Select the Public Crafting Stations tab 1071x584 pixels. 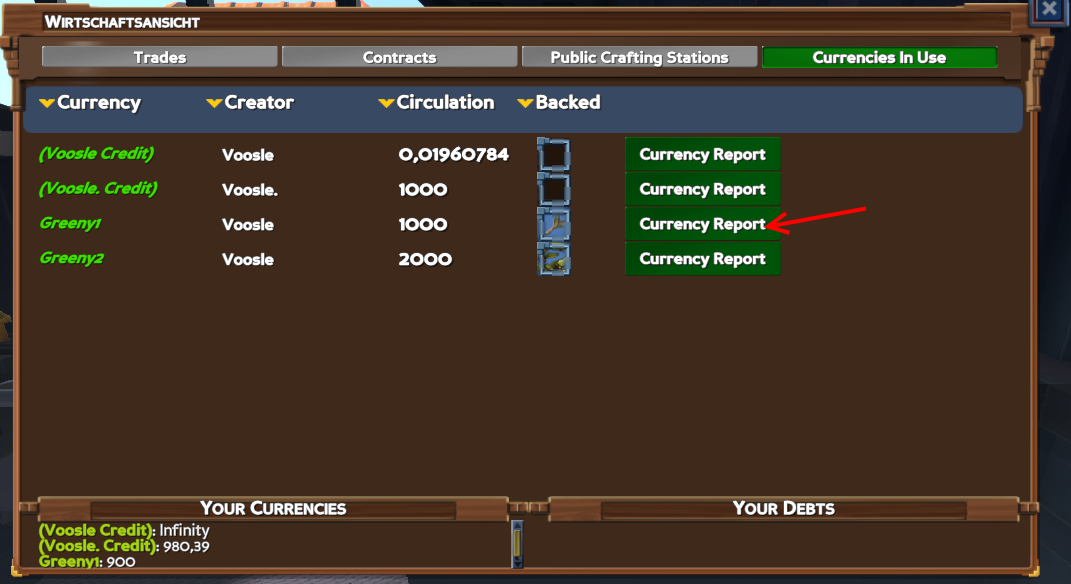pyautogui.click(x=639, y=57)
